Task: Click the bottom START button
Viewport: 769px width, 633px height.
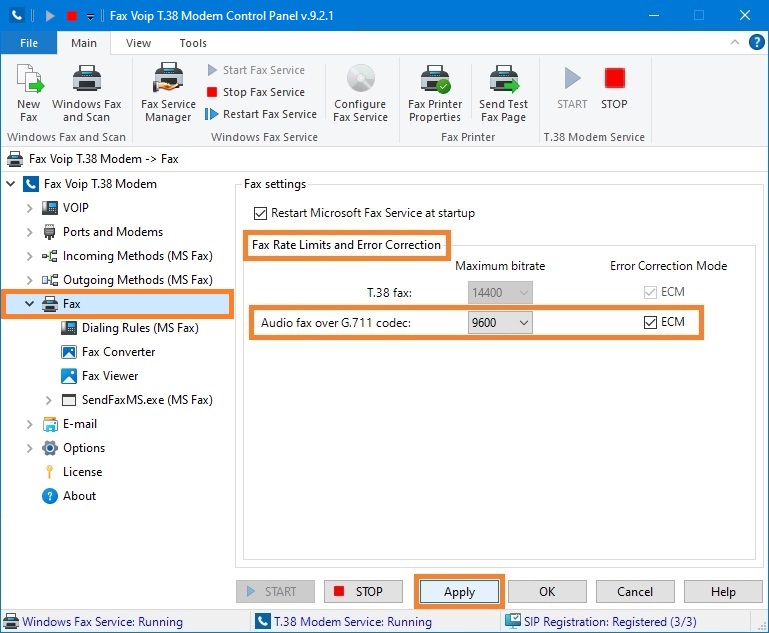Action: pyautogui.click(x=275, y=592)
